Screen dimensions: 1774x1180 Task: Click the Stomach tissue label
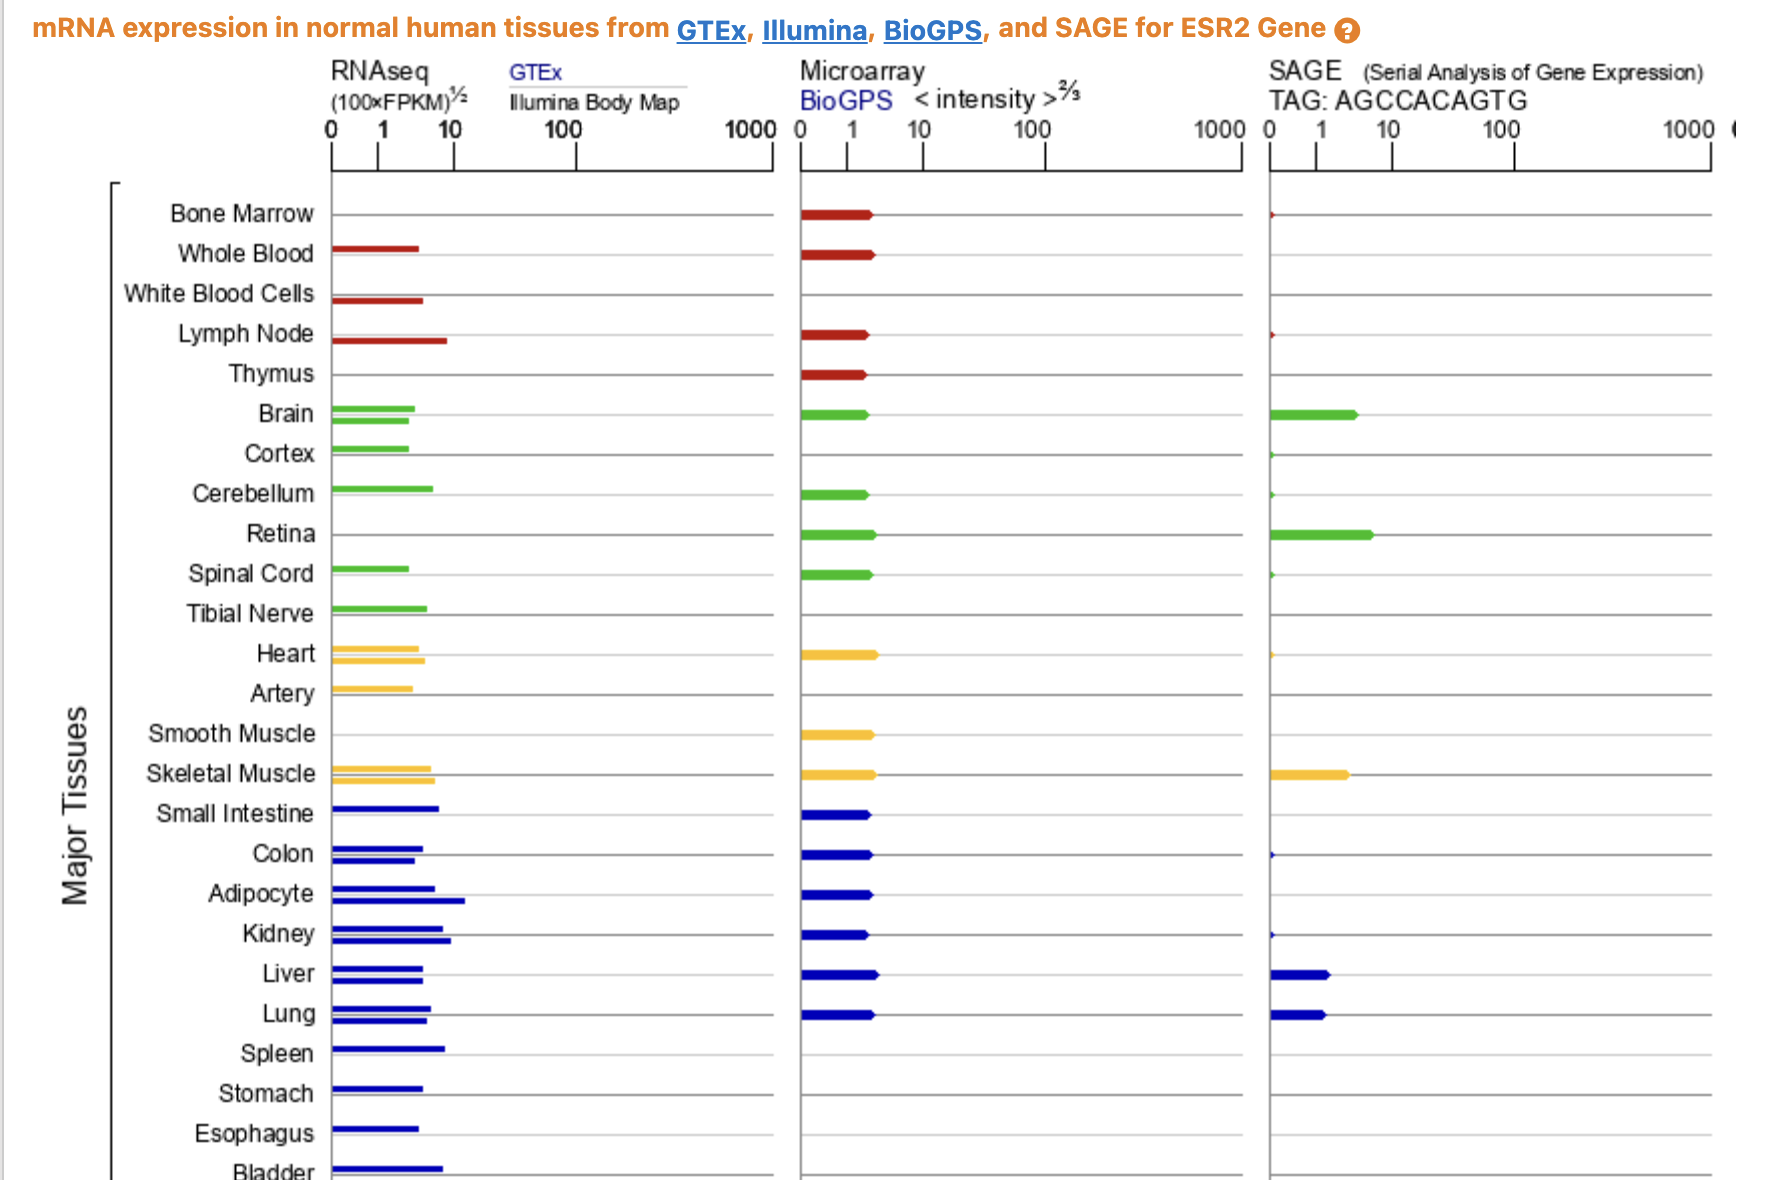(x=266, y=1094)
